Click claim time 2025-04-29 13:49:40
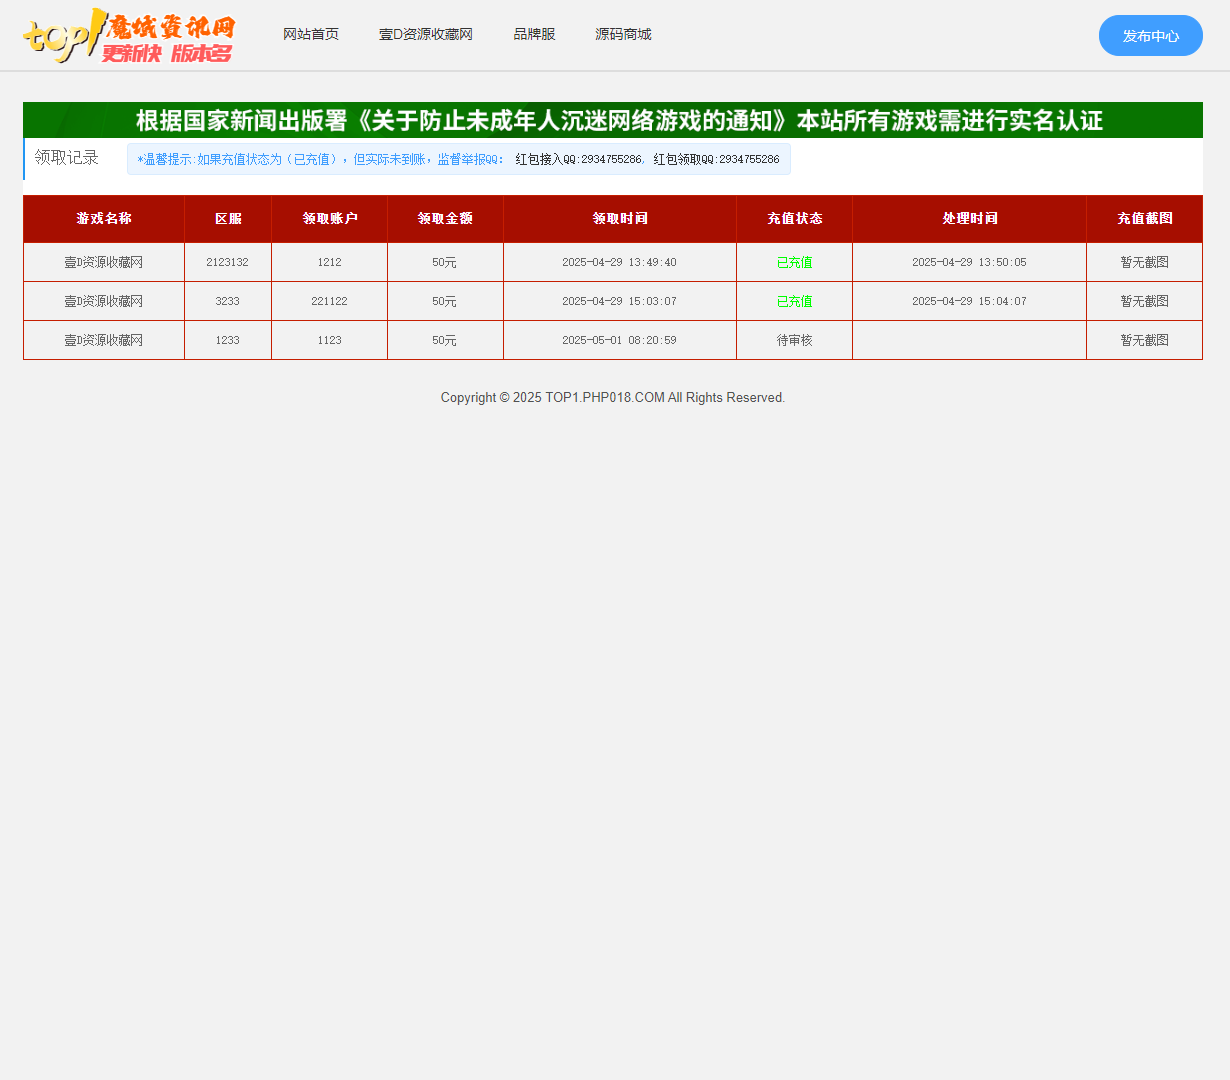 (x=620, y=262)
